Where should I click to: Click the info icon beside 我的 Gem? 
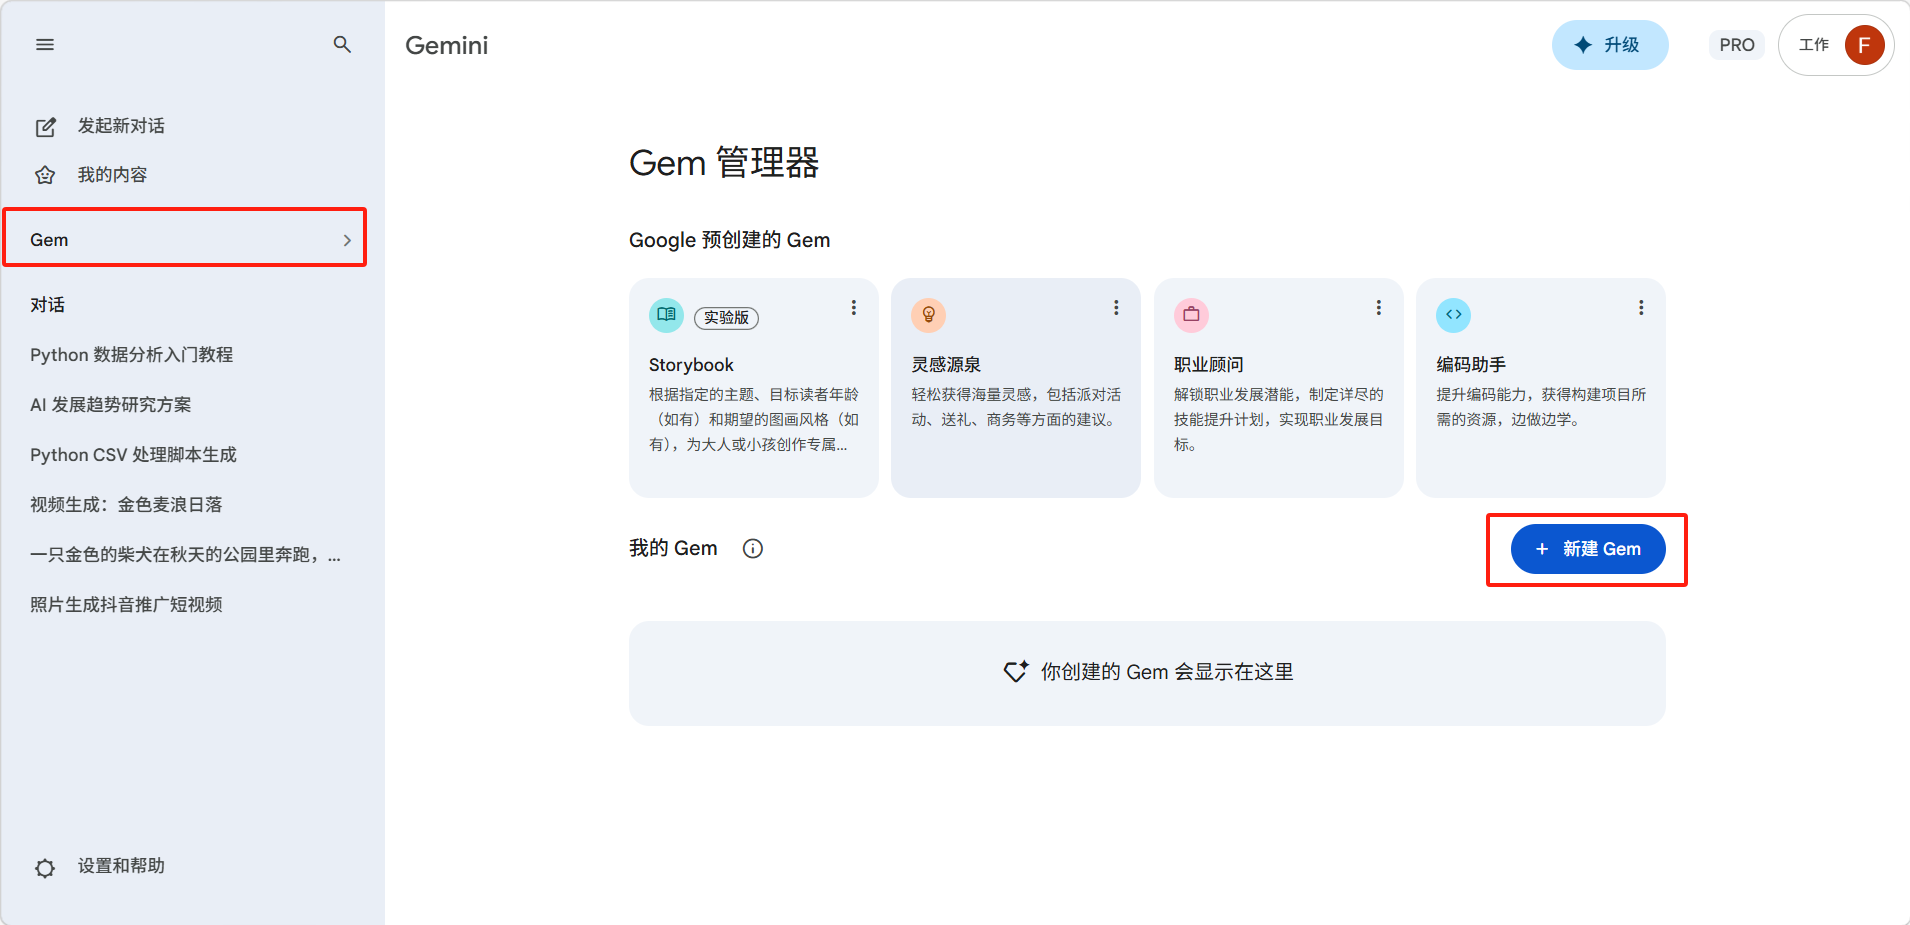(x=753, y=549)
